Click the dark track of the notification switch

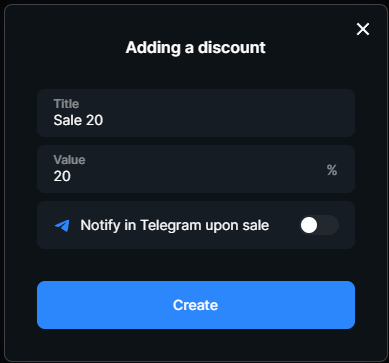328,225
